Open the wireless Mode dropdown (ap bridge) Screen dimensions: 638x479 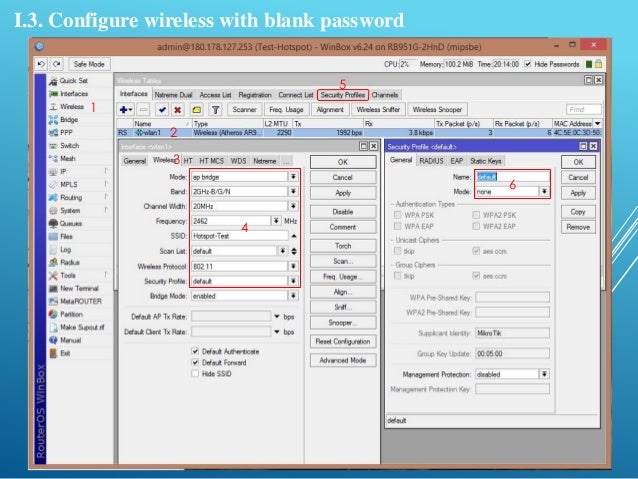(x=293, y=177)
